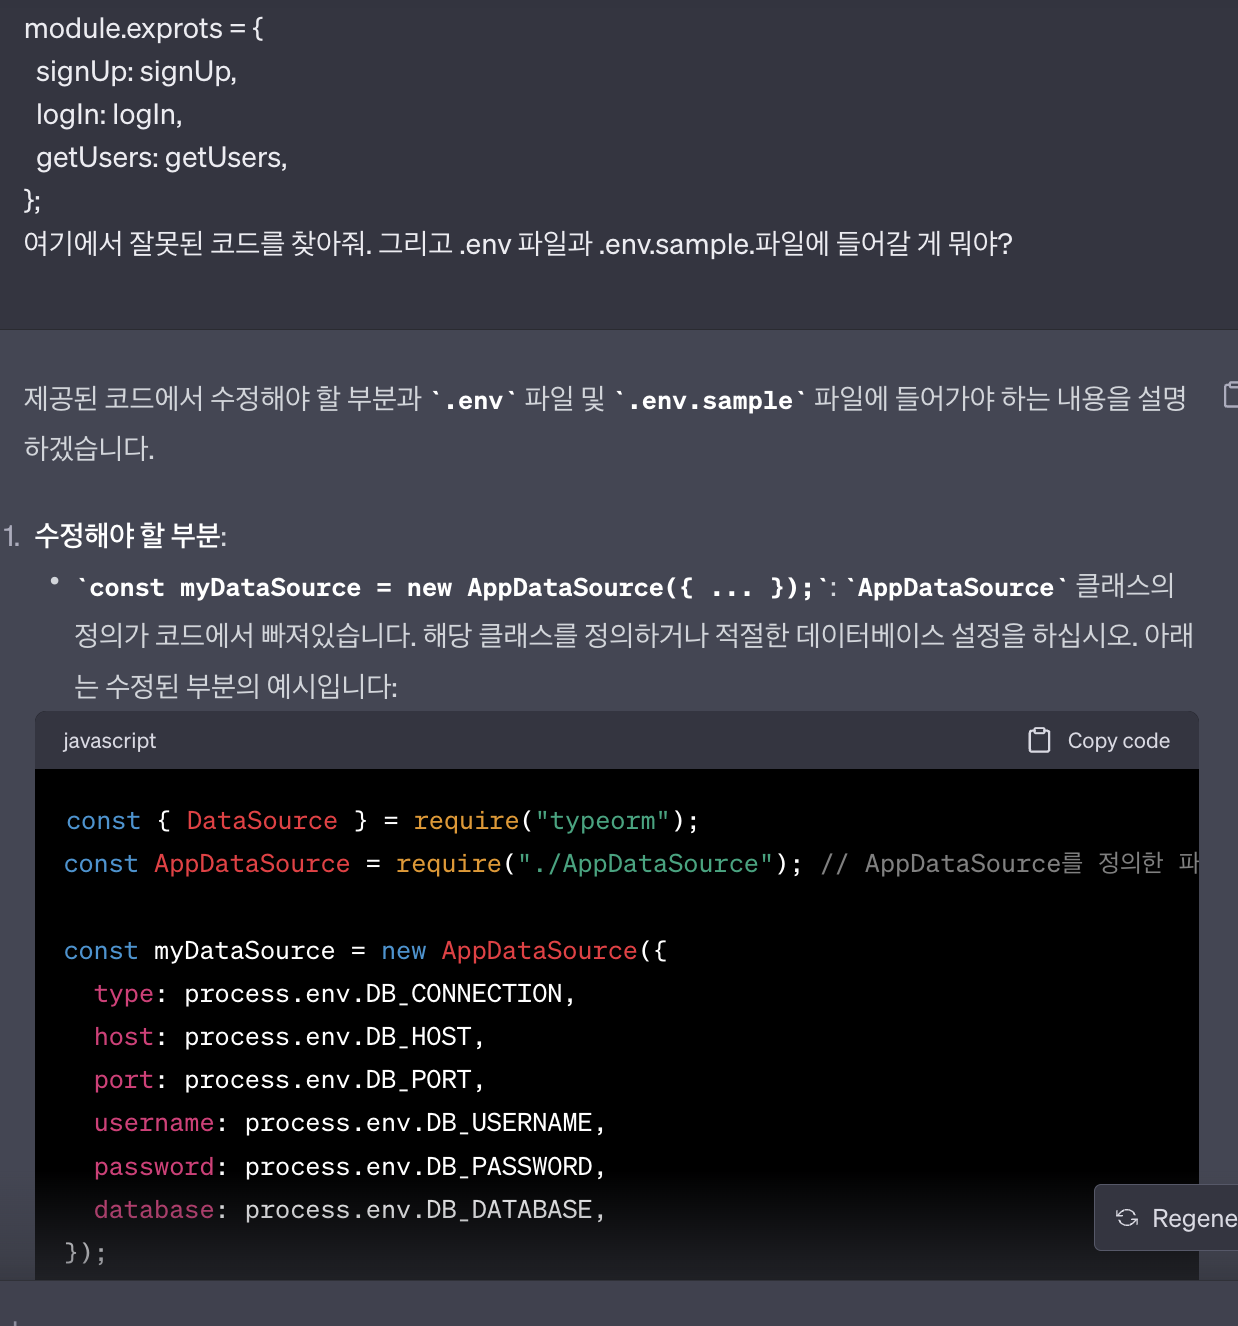Click the question sentence about .env files

pos(518,244)
